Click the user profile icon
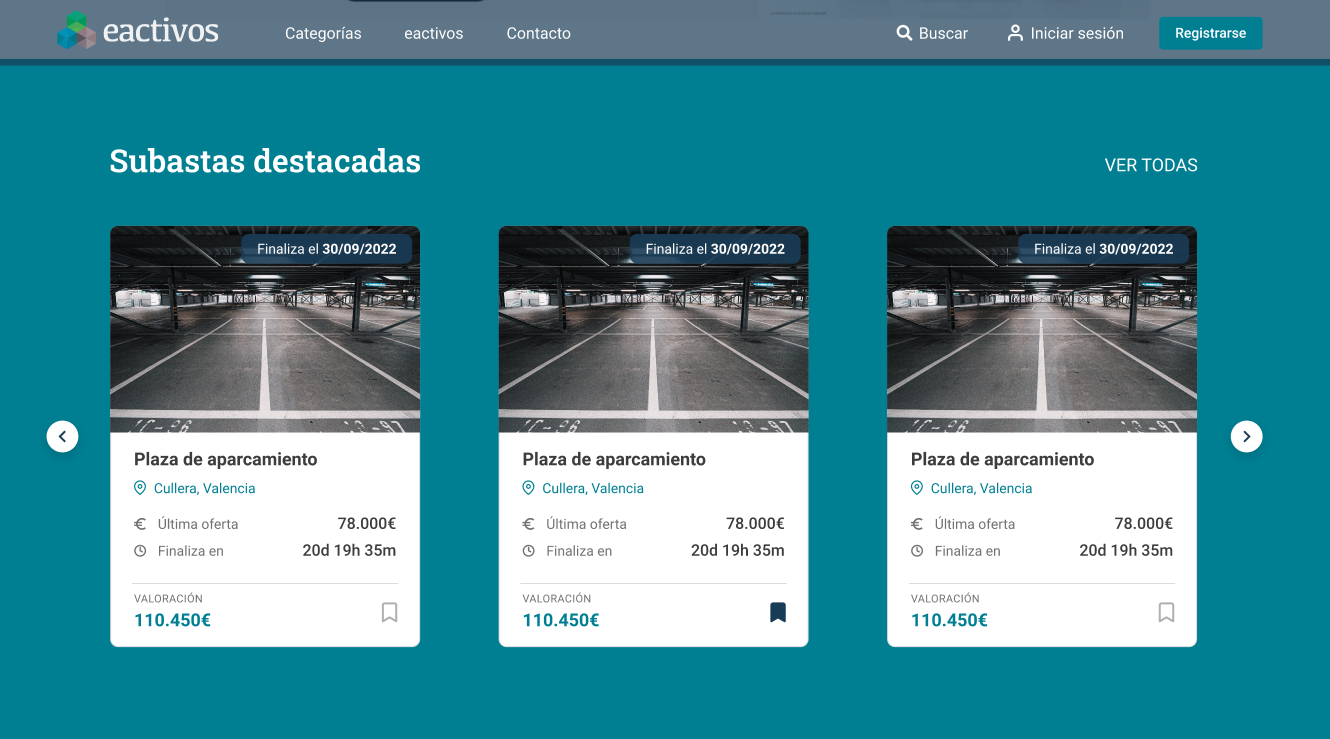This screenshot has height=739, width=1330. tap(1015, 33)
